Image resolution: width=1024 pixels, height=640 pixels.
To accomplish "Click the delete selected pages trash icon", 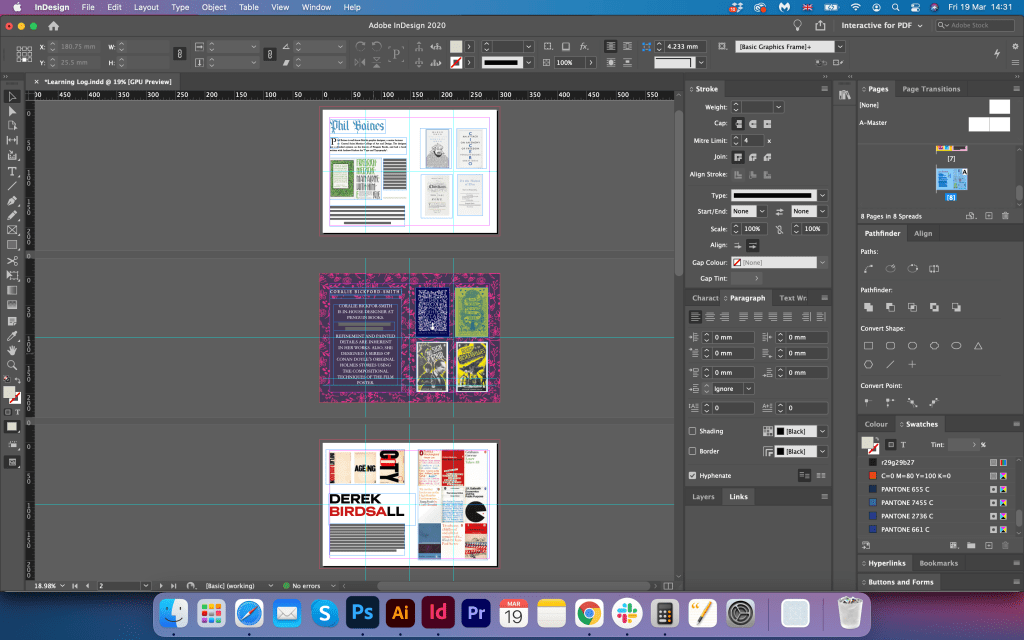I will pyautogui.click(x=1006, y=216).
